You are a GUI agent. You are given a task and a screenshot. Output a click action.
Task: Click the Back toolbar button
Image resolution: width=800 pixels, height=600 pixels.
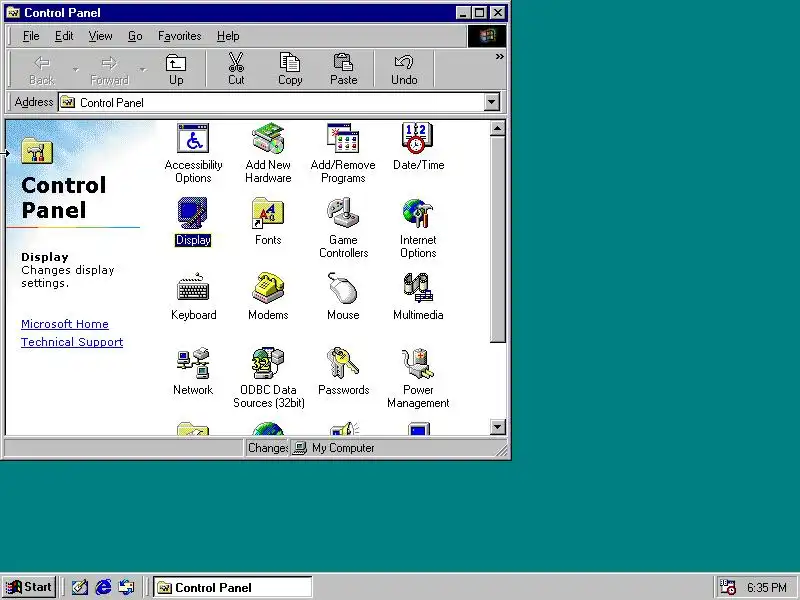pos(42,69)
